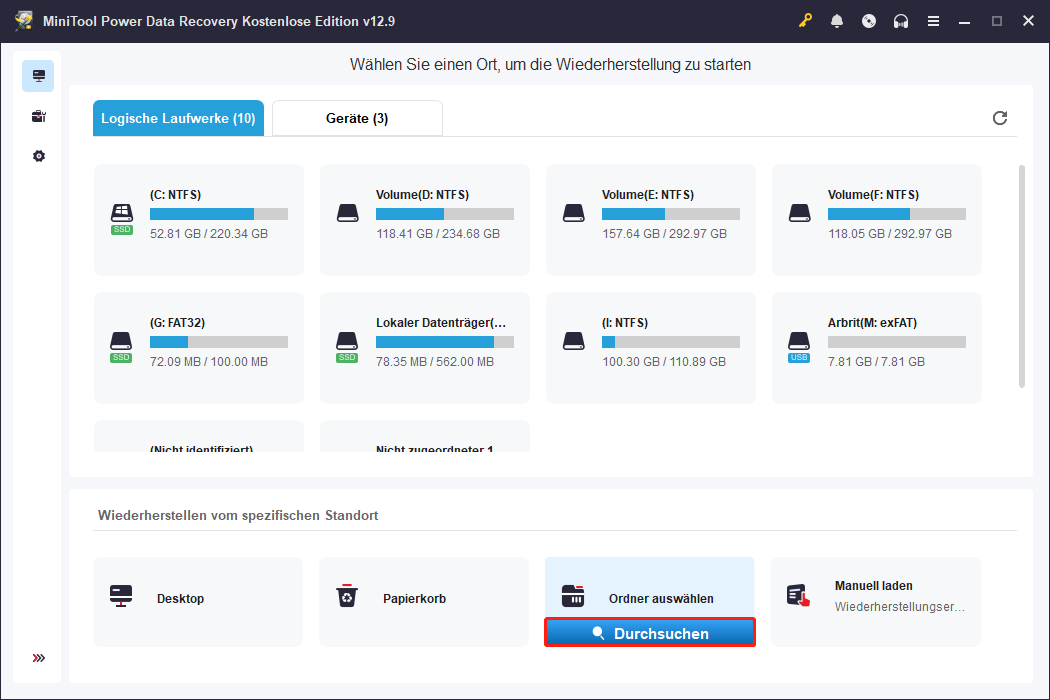Screen dimensions: 1050x700
Task: Select Volume(D: NTFS) label
Action: click(423, 195)
